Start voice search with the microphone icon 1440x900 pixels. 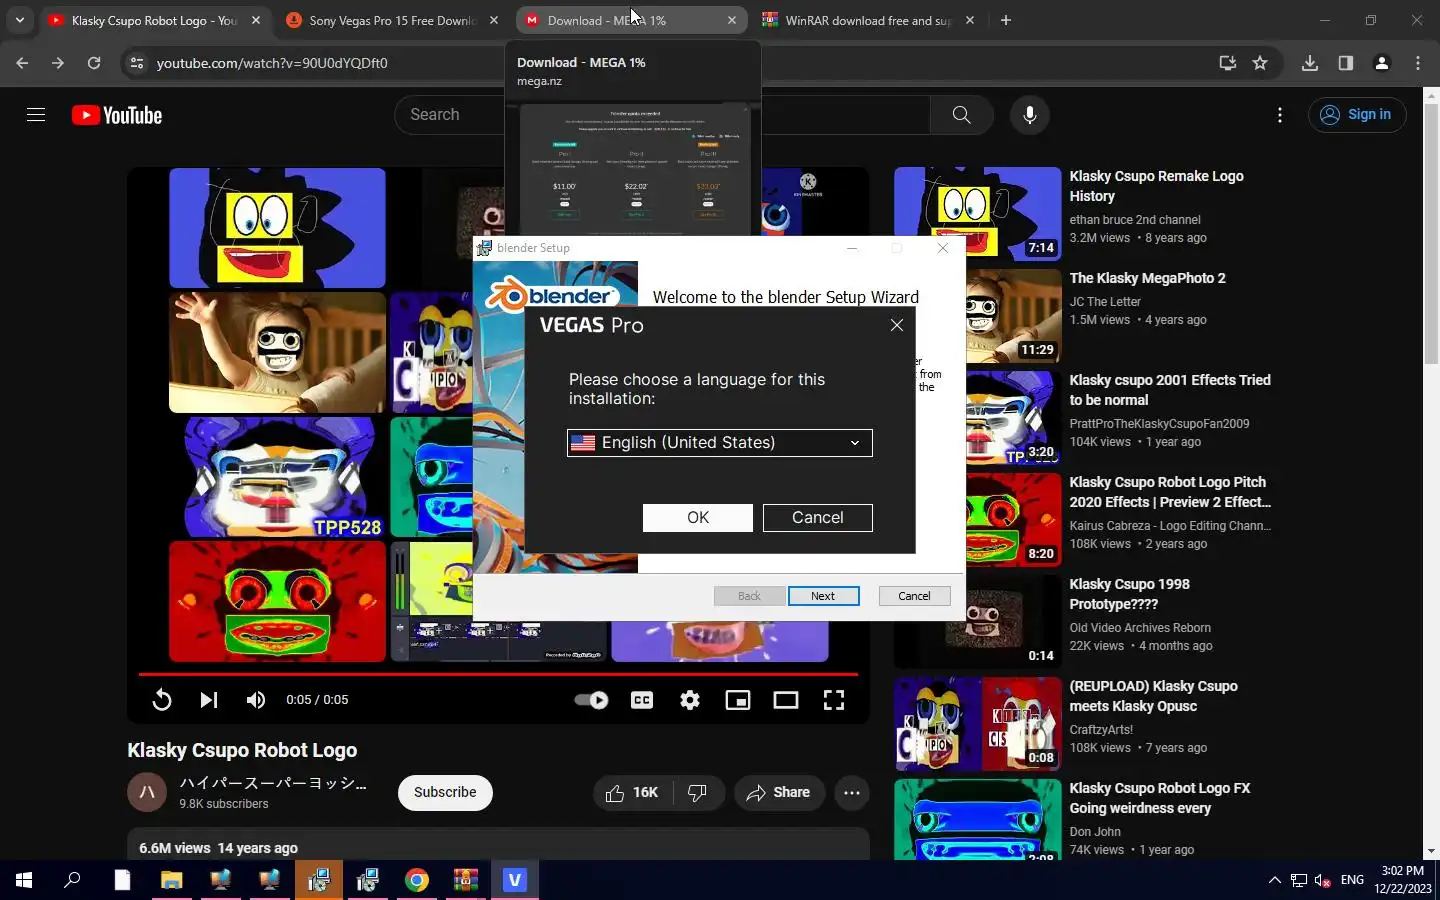click(x=1029, y=115)
